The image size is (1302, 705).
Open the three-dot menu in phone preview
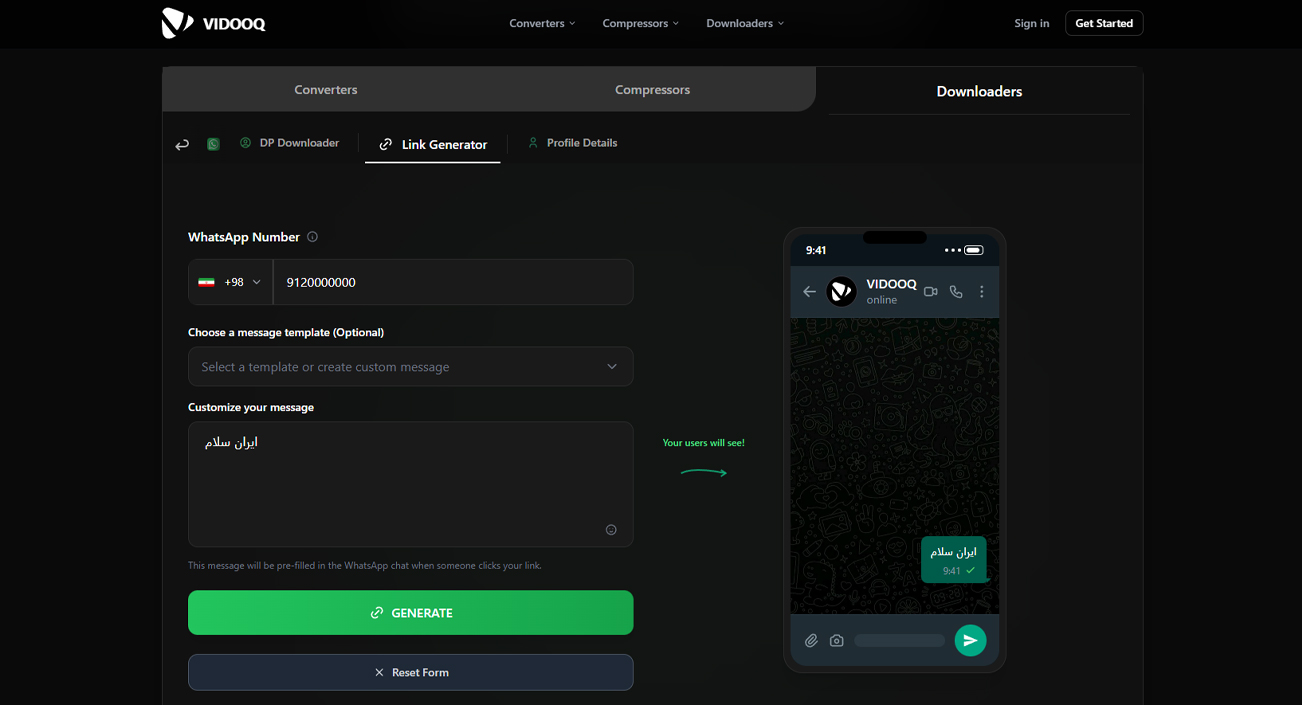[x=982, y=292]
